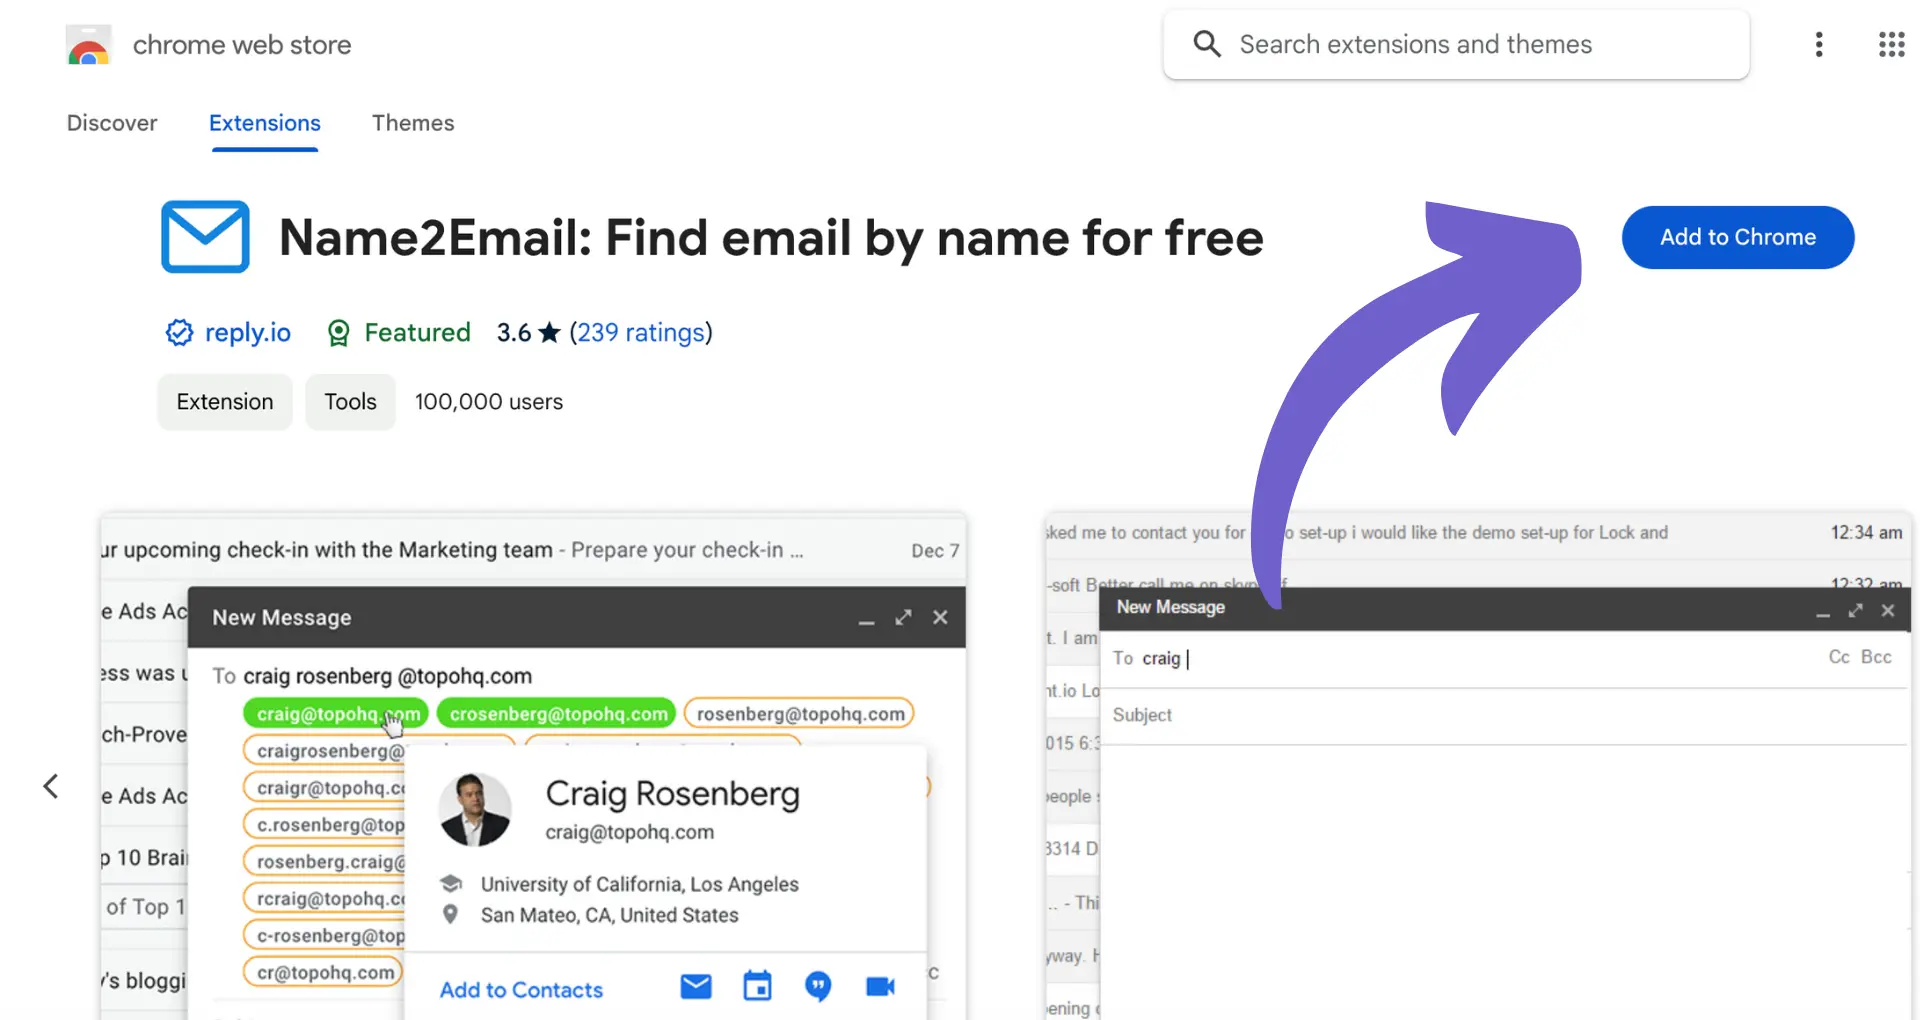Select the c-rosenberg@top suggestion chip
This screenshot has width=1920, height=1020.
[x=325, y=936]
